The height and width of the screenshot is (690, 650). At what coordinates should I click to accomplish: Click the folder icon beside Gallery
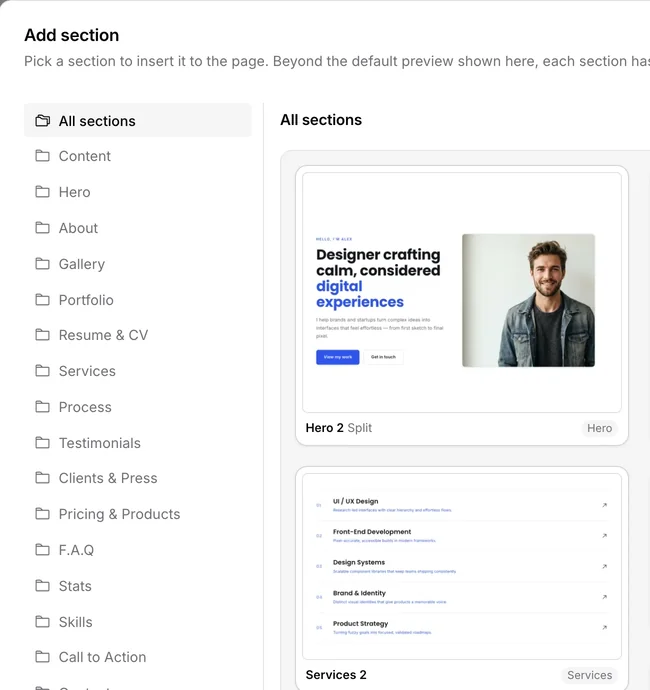click(43, 264)
